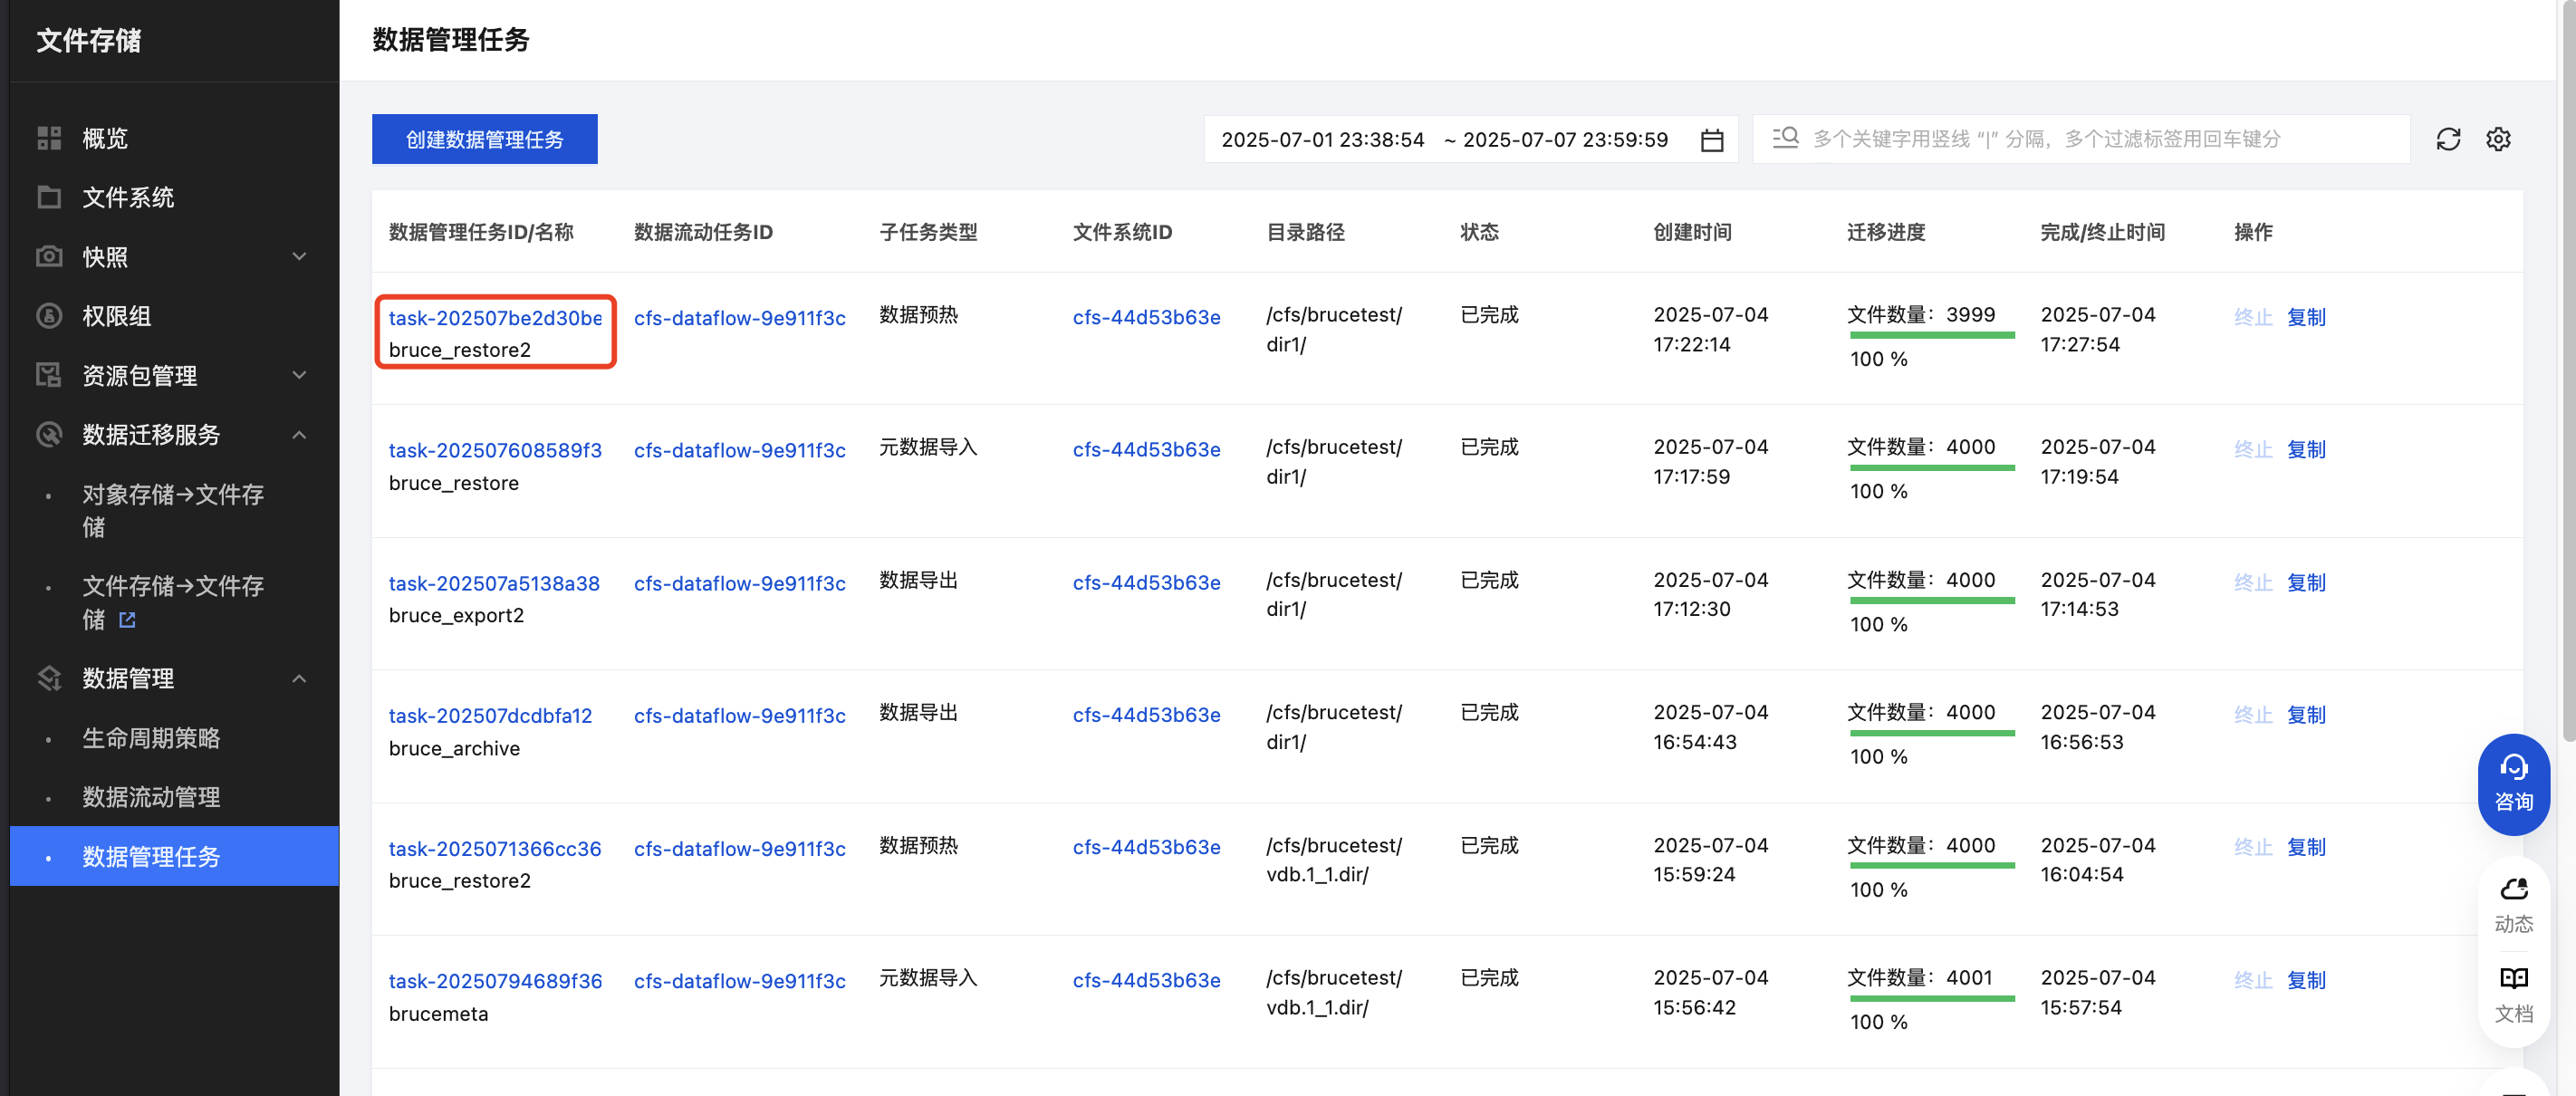Click the calendar icon in date range

[1711, 140]
